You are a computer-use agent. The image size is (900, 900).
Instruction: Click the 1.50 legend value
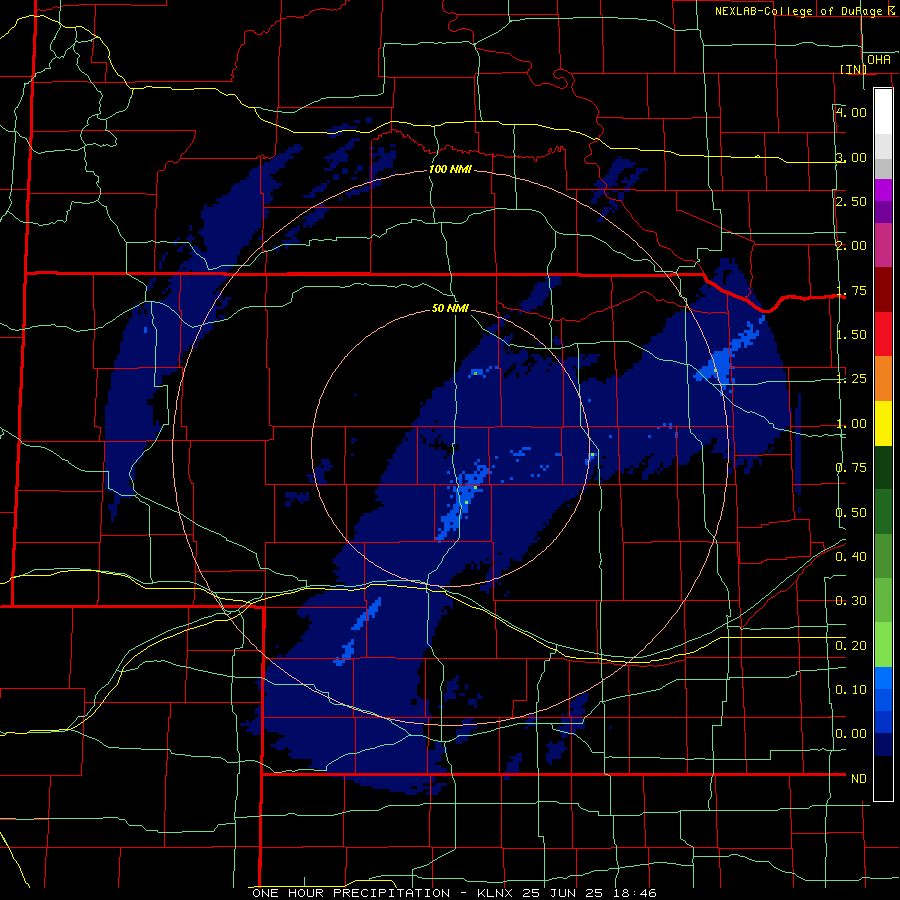coord(851,335)
